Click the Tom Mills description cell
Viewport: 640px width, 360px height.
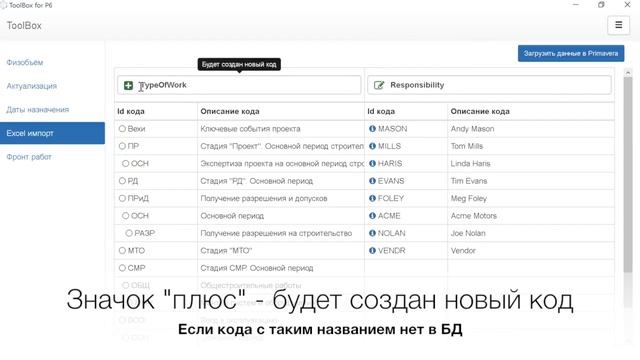[x=531, y=146]
